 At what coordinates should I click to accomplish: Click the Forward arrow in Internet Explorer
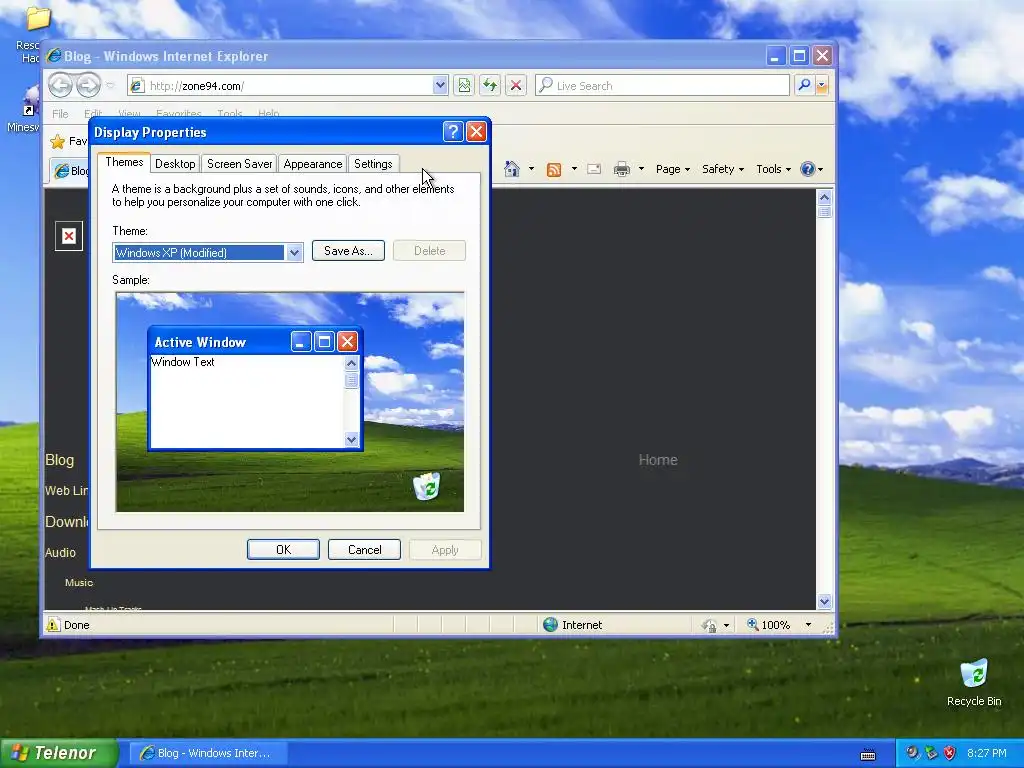coord(88,85)
